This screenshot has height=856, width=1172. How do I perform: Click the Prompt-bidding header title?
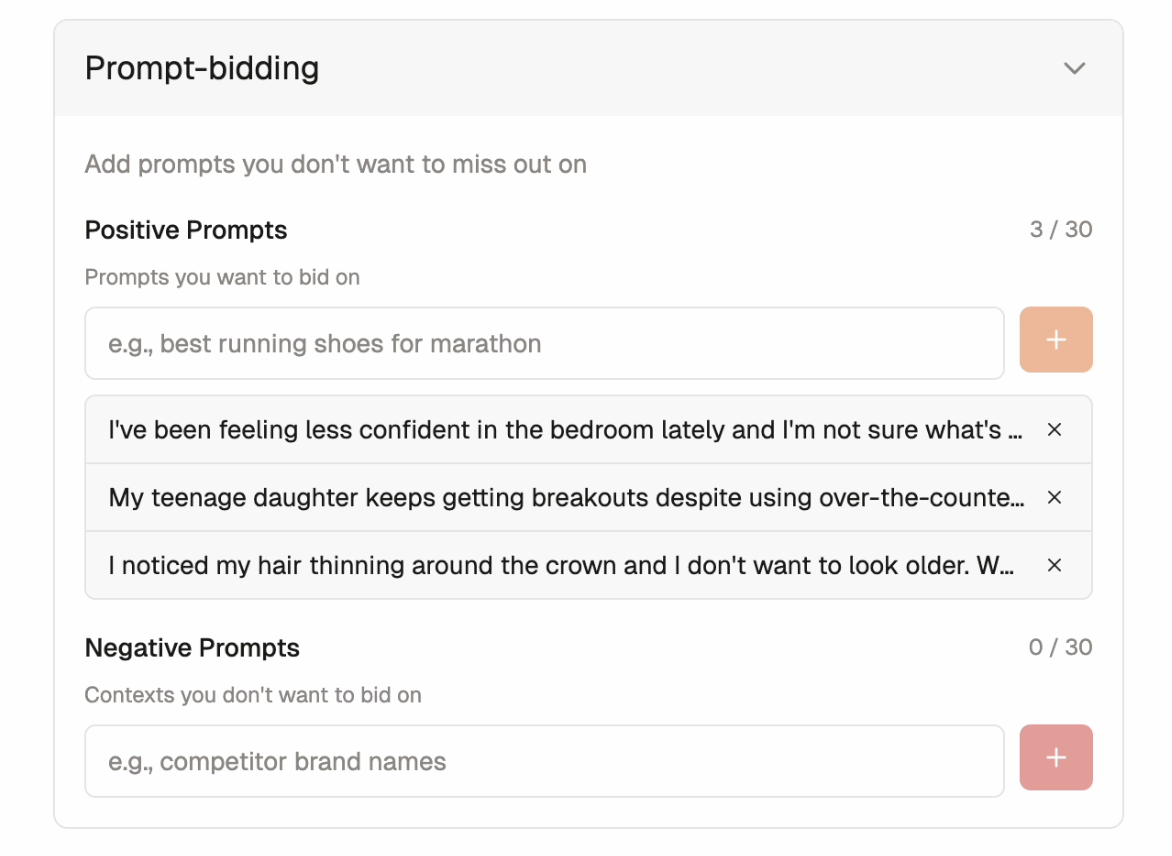click(x=202, y=69)
